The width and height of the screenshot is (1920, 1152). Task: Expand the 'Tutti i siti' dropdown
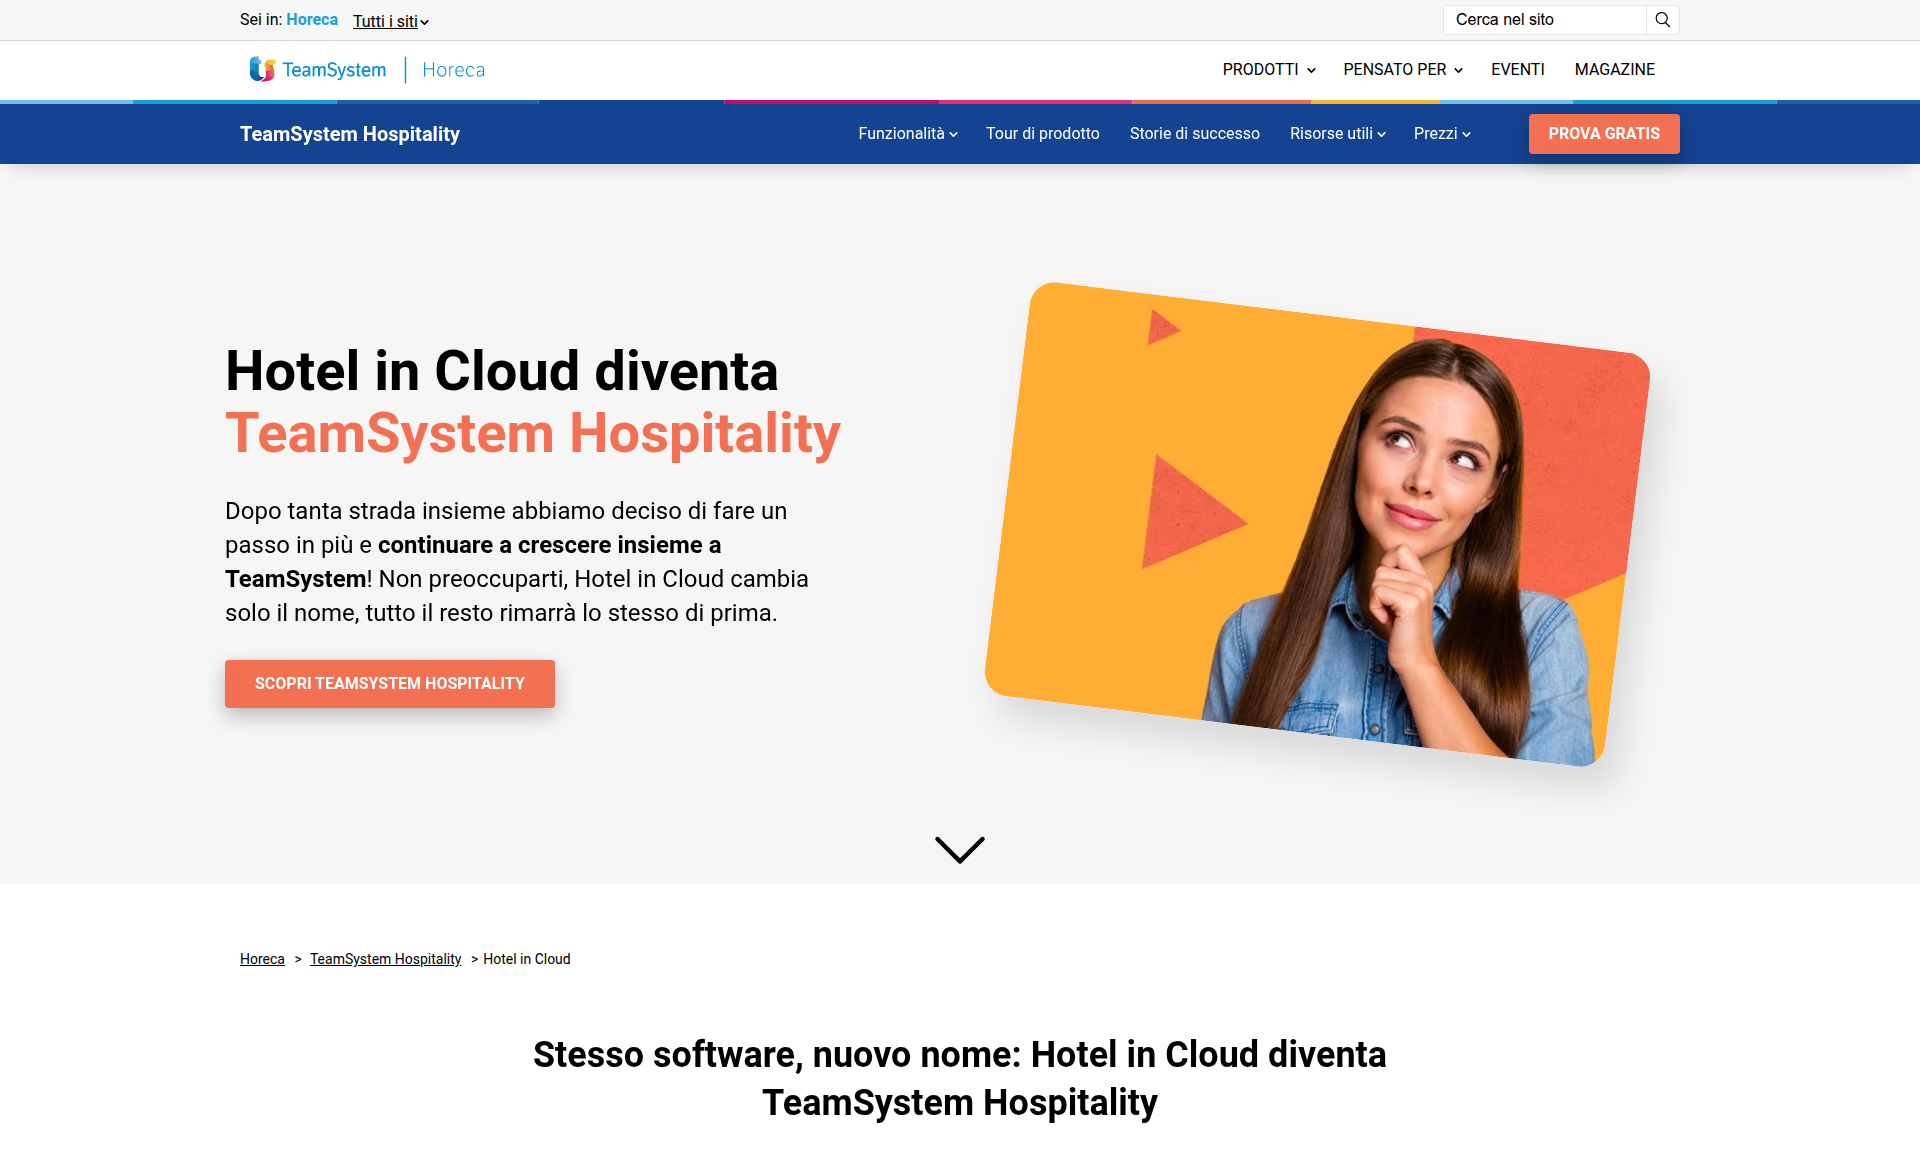(x=391, y=21)
